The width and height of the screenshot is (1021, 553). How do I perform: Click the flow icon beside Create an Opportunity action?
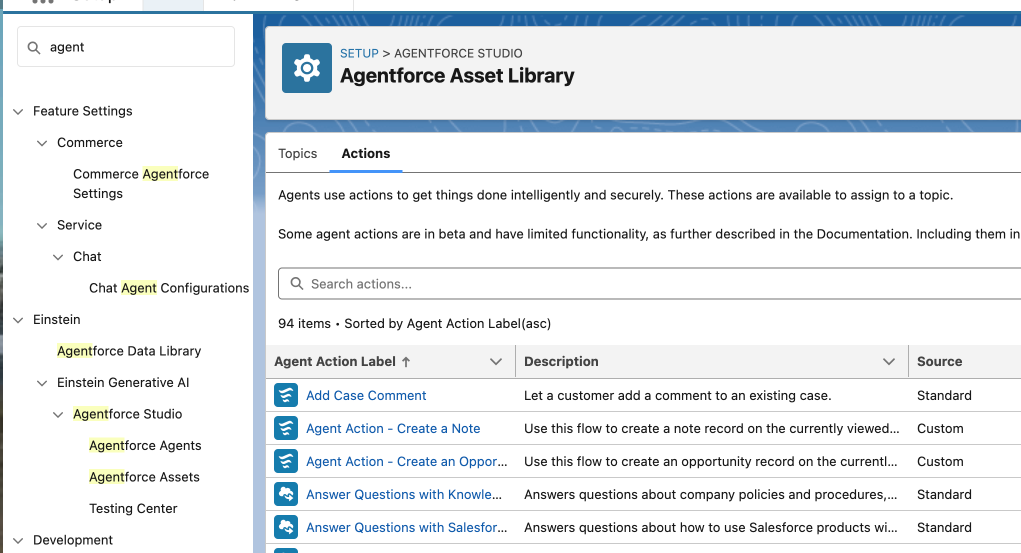286,462
